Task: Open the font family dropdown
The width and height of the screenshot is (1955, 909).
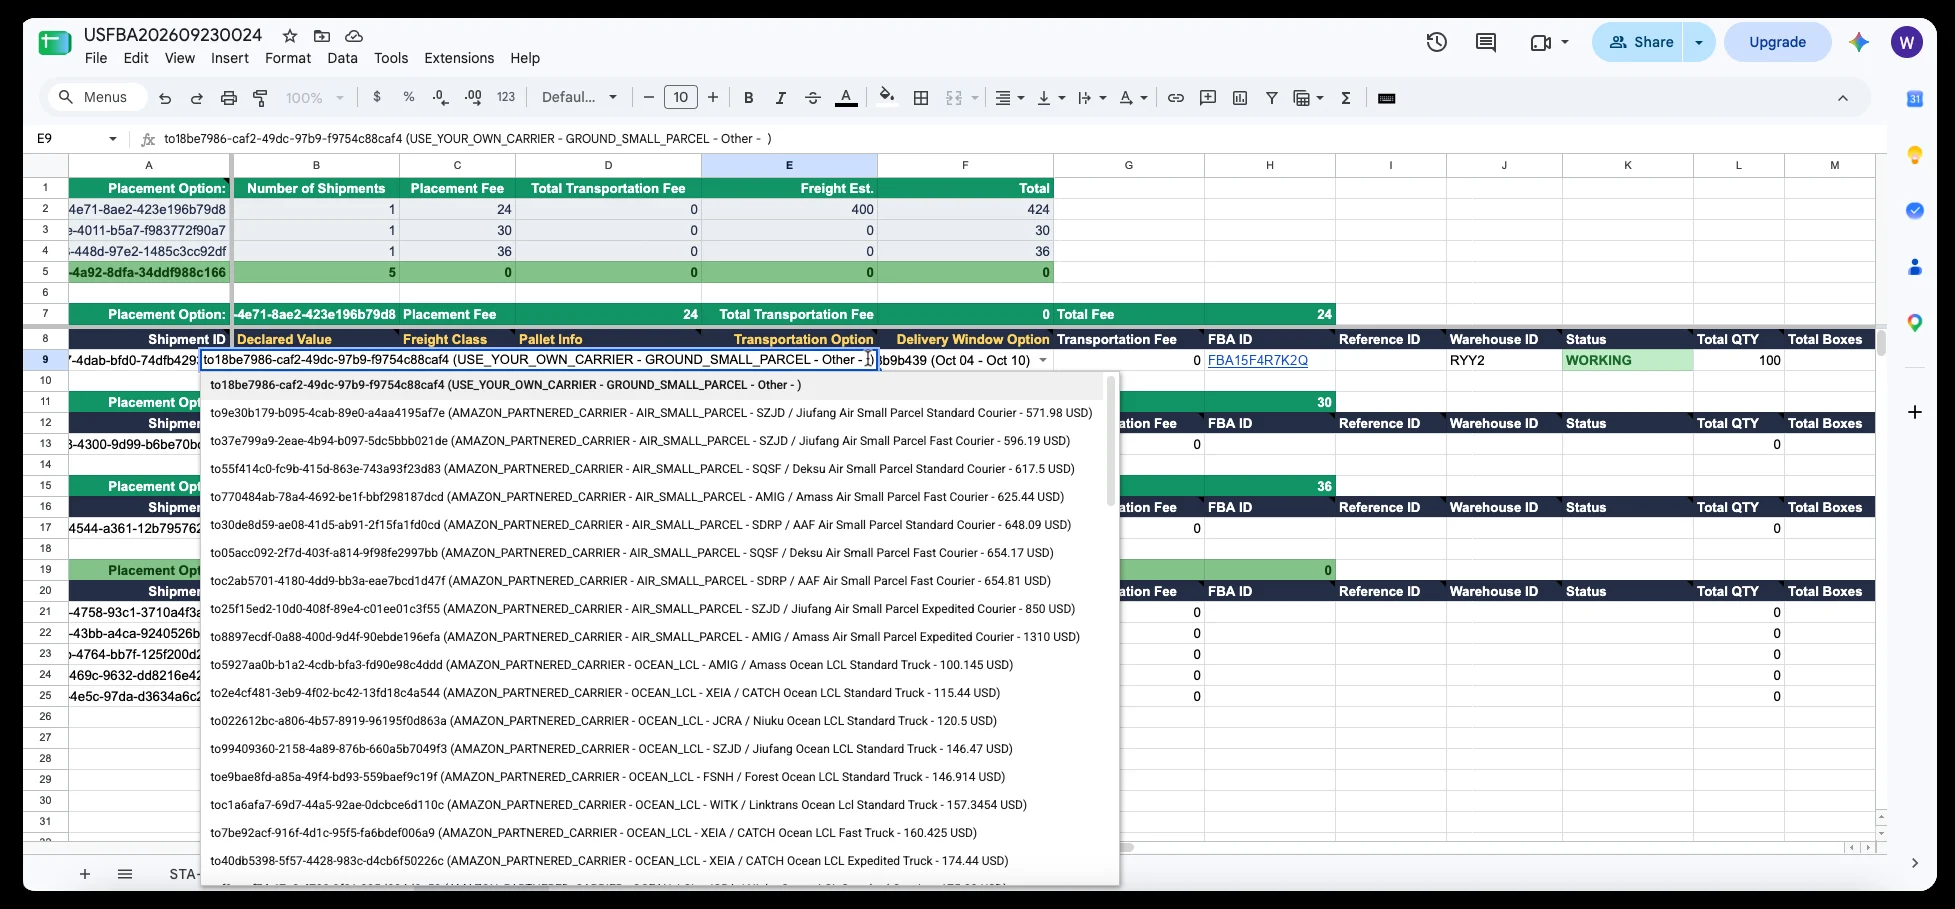Action: tap(579, 97)
